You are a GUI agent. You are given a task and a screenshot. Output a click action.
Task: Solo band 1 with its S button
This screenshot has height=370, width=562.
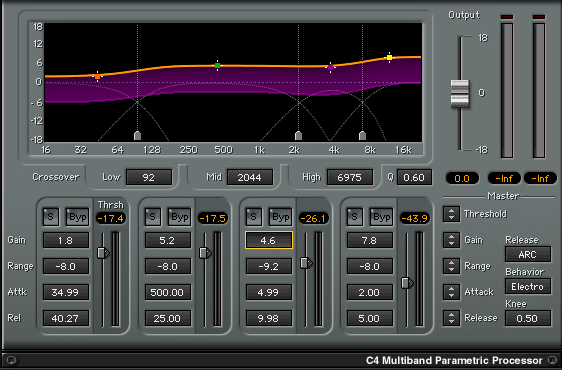[51, 217]
